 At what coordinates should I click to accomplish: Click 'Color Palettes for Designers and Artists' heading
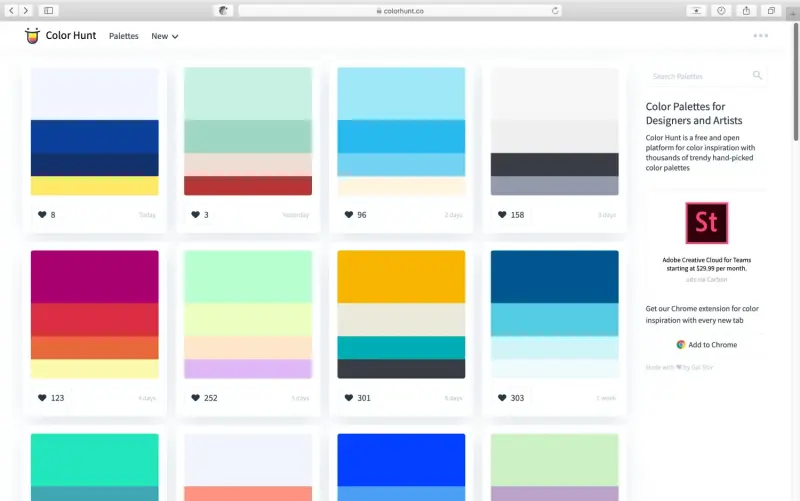[694, 113]
